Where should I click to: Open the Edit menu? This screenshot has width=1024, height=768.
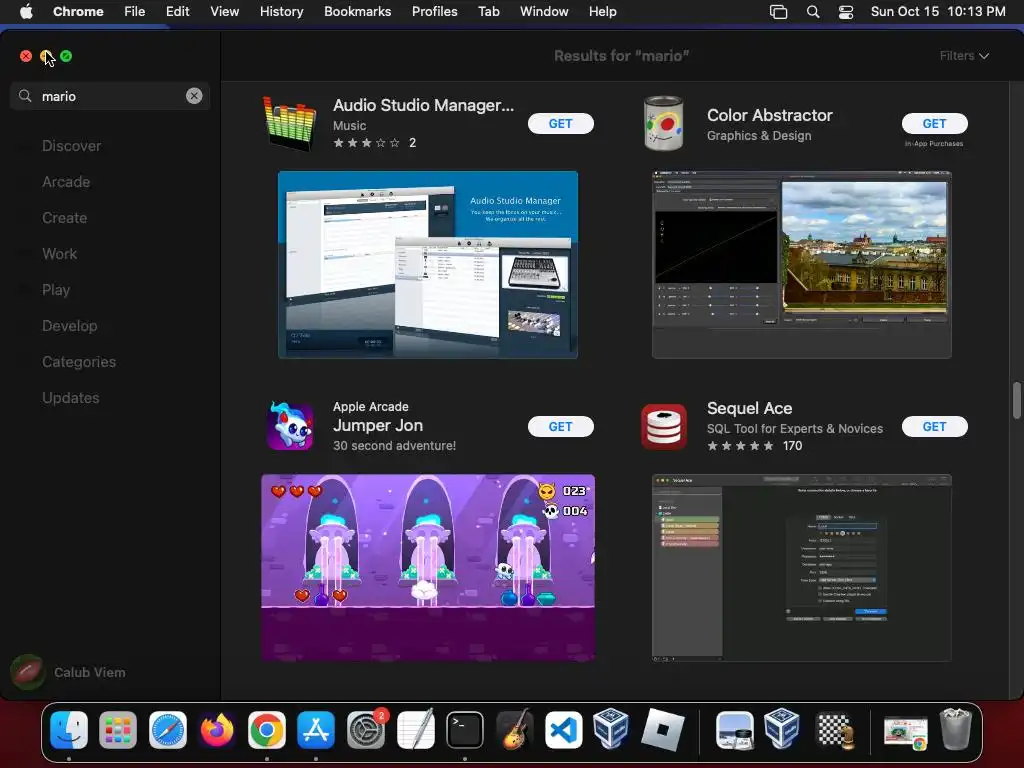pyautogui.click(x=177, y=12)
